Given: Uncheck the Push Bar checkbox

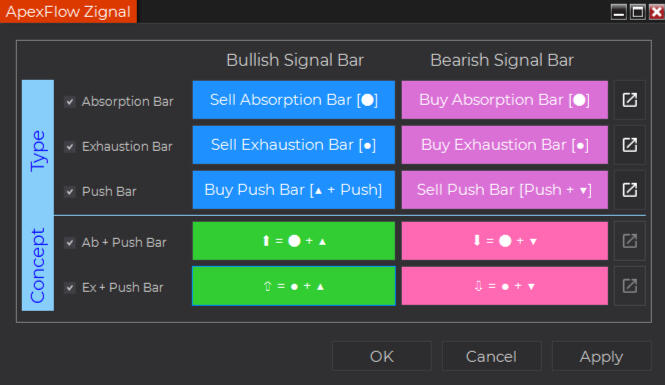Looking at the screenshot, I should [70, 192].
